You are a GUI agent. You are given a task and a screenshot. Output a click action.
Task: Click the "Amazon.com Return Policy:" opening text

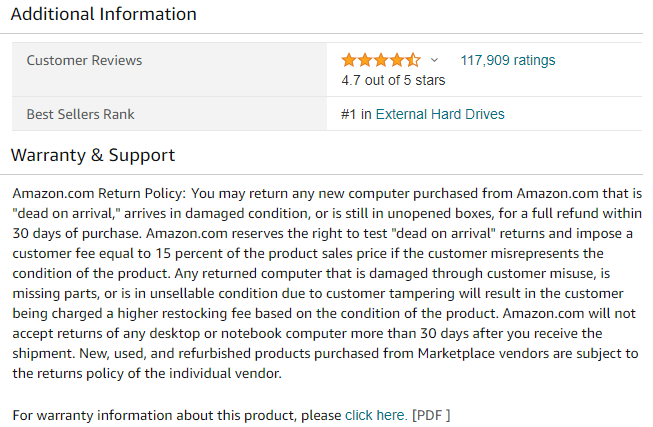tap(98, 191)
